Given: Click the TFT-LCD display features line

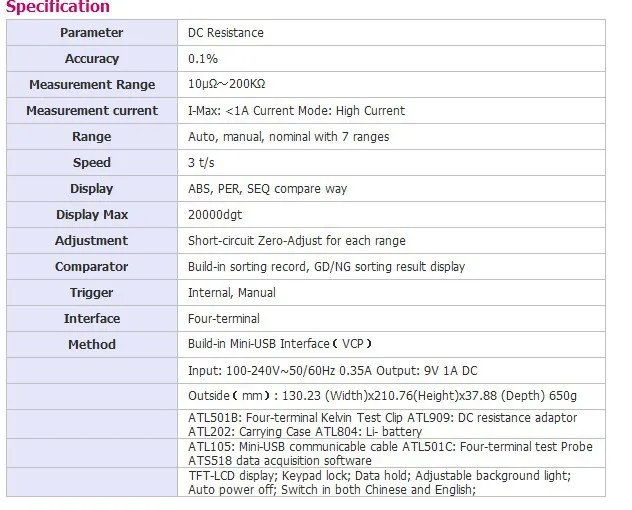Looking at the screenshot, I should [379, 476].
